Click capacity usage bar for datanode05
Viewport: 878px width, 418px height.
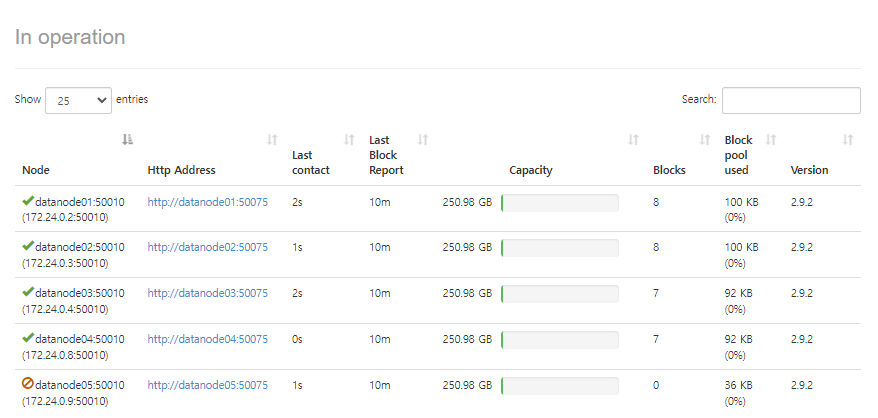[x=560, y=386]
